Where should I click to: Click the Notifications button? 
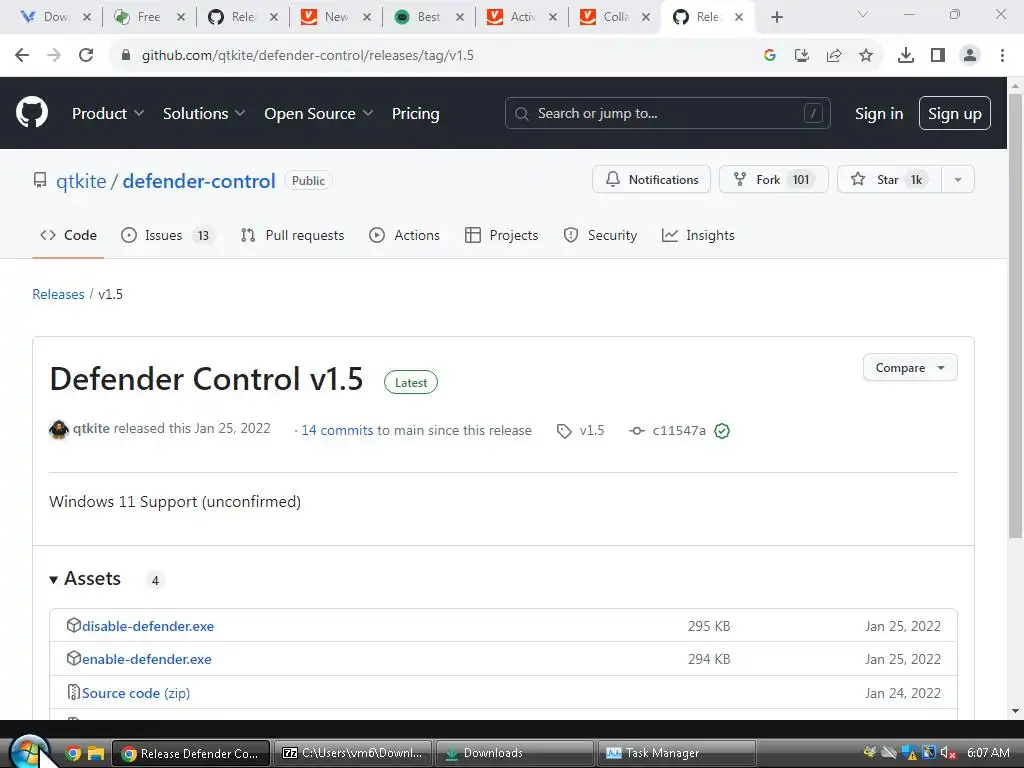click(x=652, y=180)
